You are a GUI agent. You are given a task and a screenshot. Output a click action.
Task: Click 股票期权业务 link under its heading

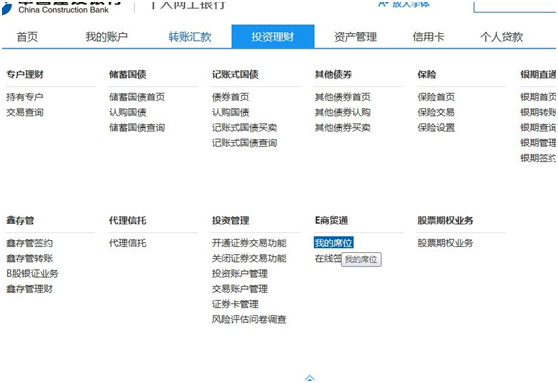[x=445, y=243]
